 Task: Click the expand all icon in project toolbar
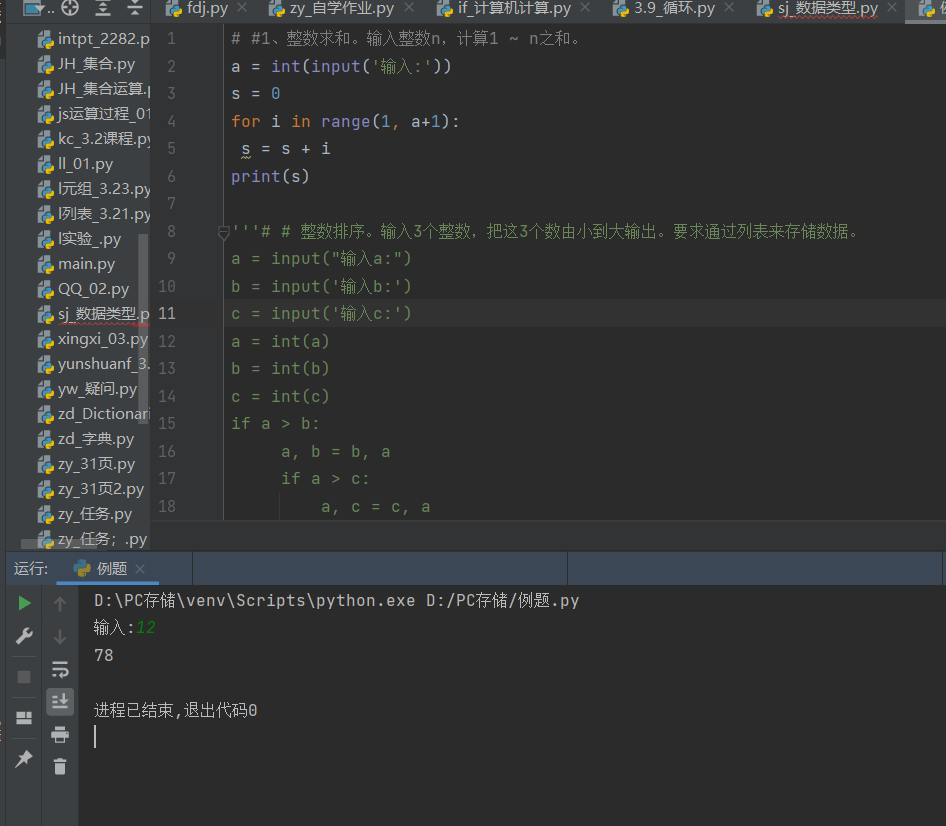pyautogui.click(x=103, y=9)
